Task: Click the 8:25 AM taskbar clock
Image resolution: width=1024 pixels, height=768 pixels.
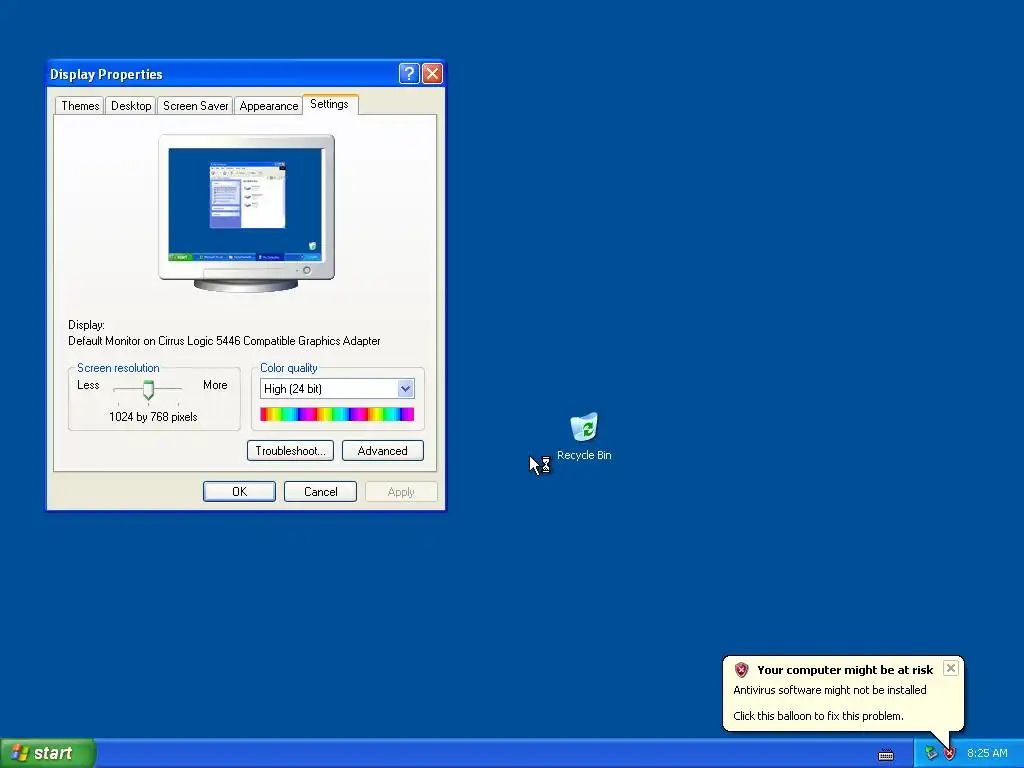Action: (x=987, y=753)
